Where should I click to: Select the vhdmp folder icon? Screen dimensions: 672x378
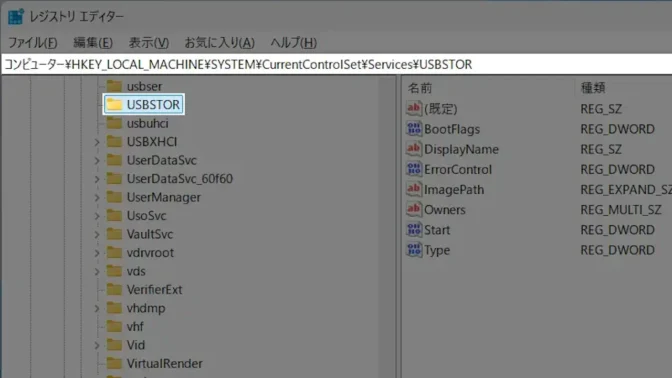tap(114, 308)
